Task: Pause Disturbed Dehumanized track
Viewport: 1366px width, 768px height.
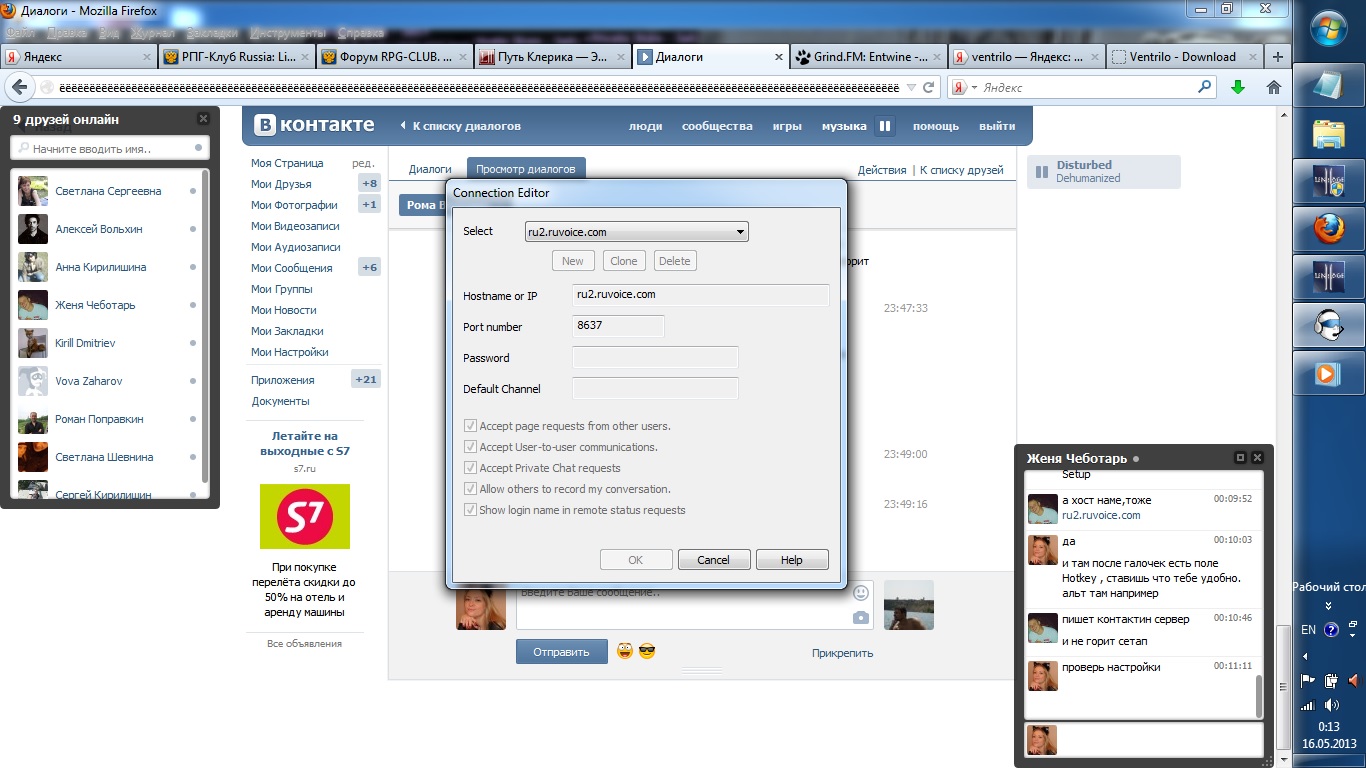Action: pyautogui.click(x=1040, y=172)
